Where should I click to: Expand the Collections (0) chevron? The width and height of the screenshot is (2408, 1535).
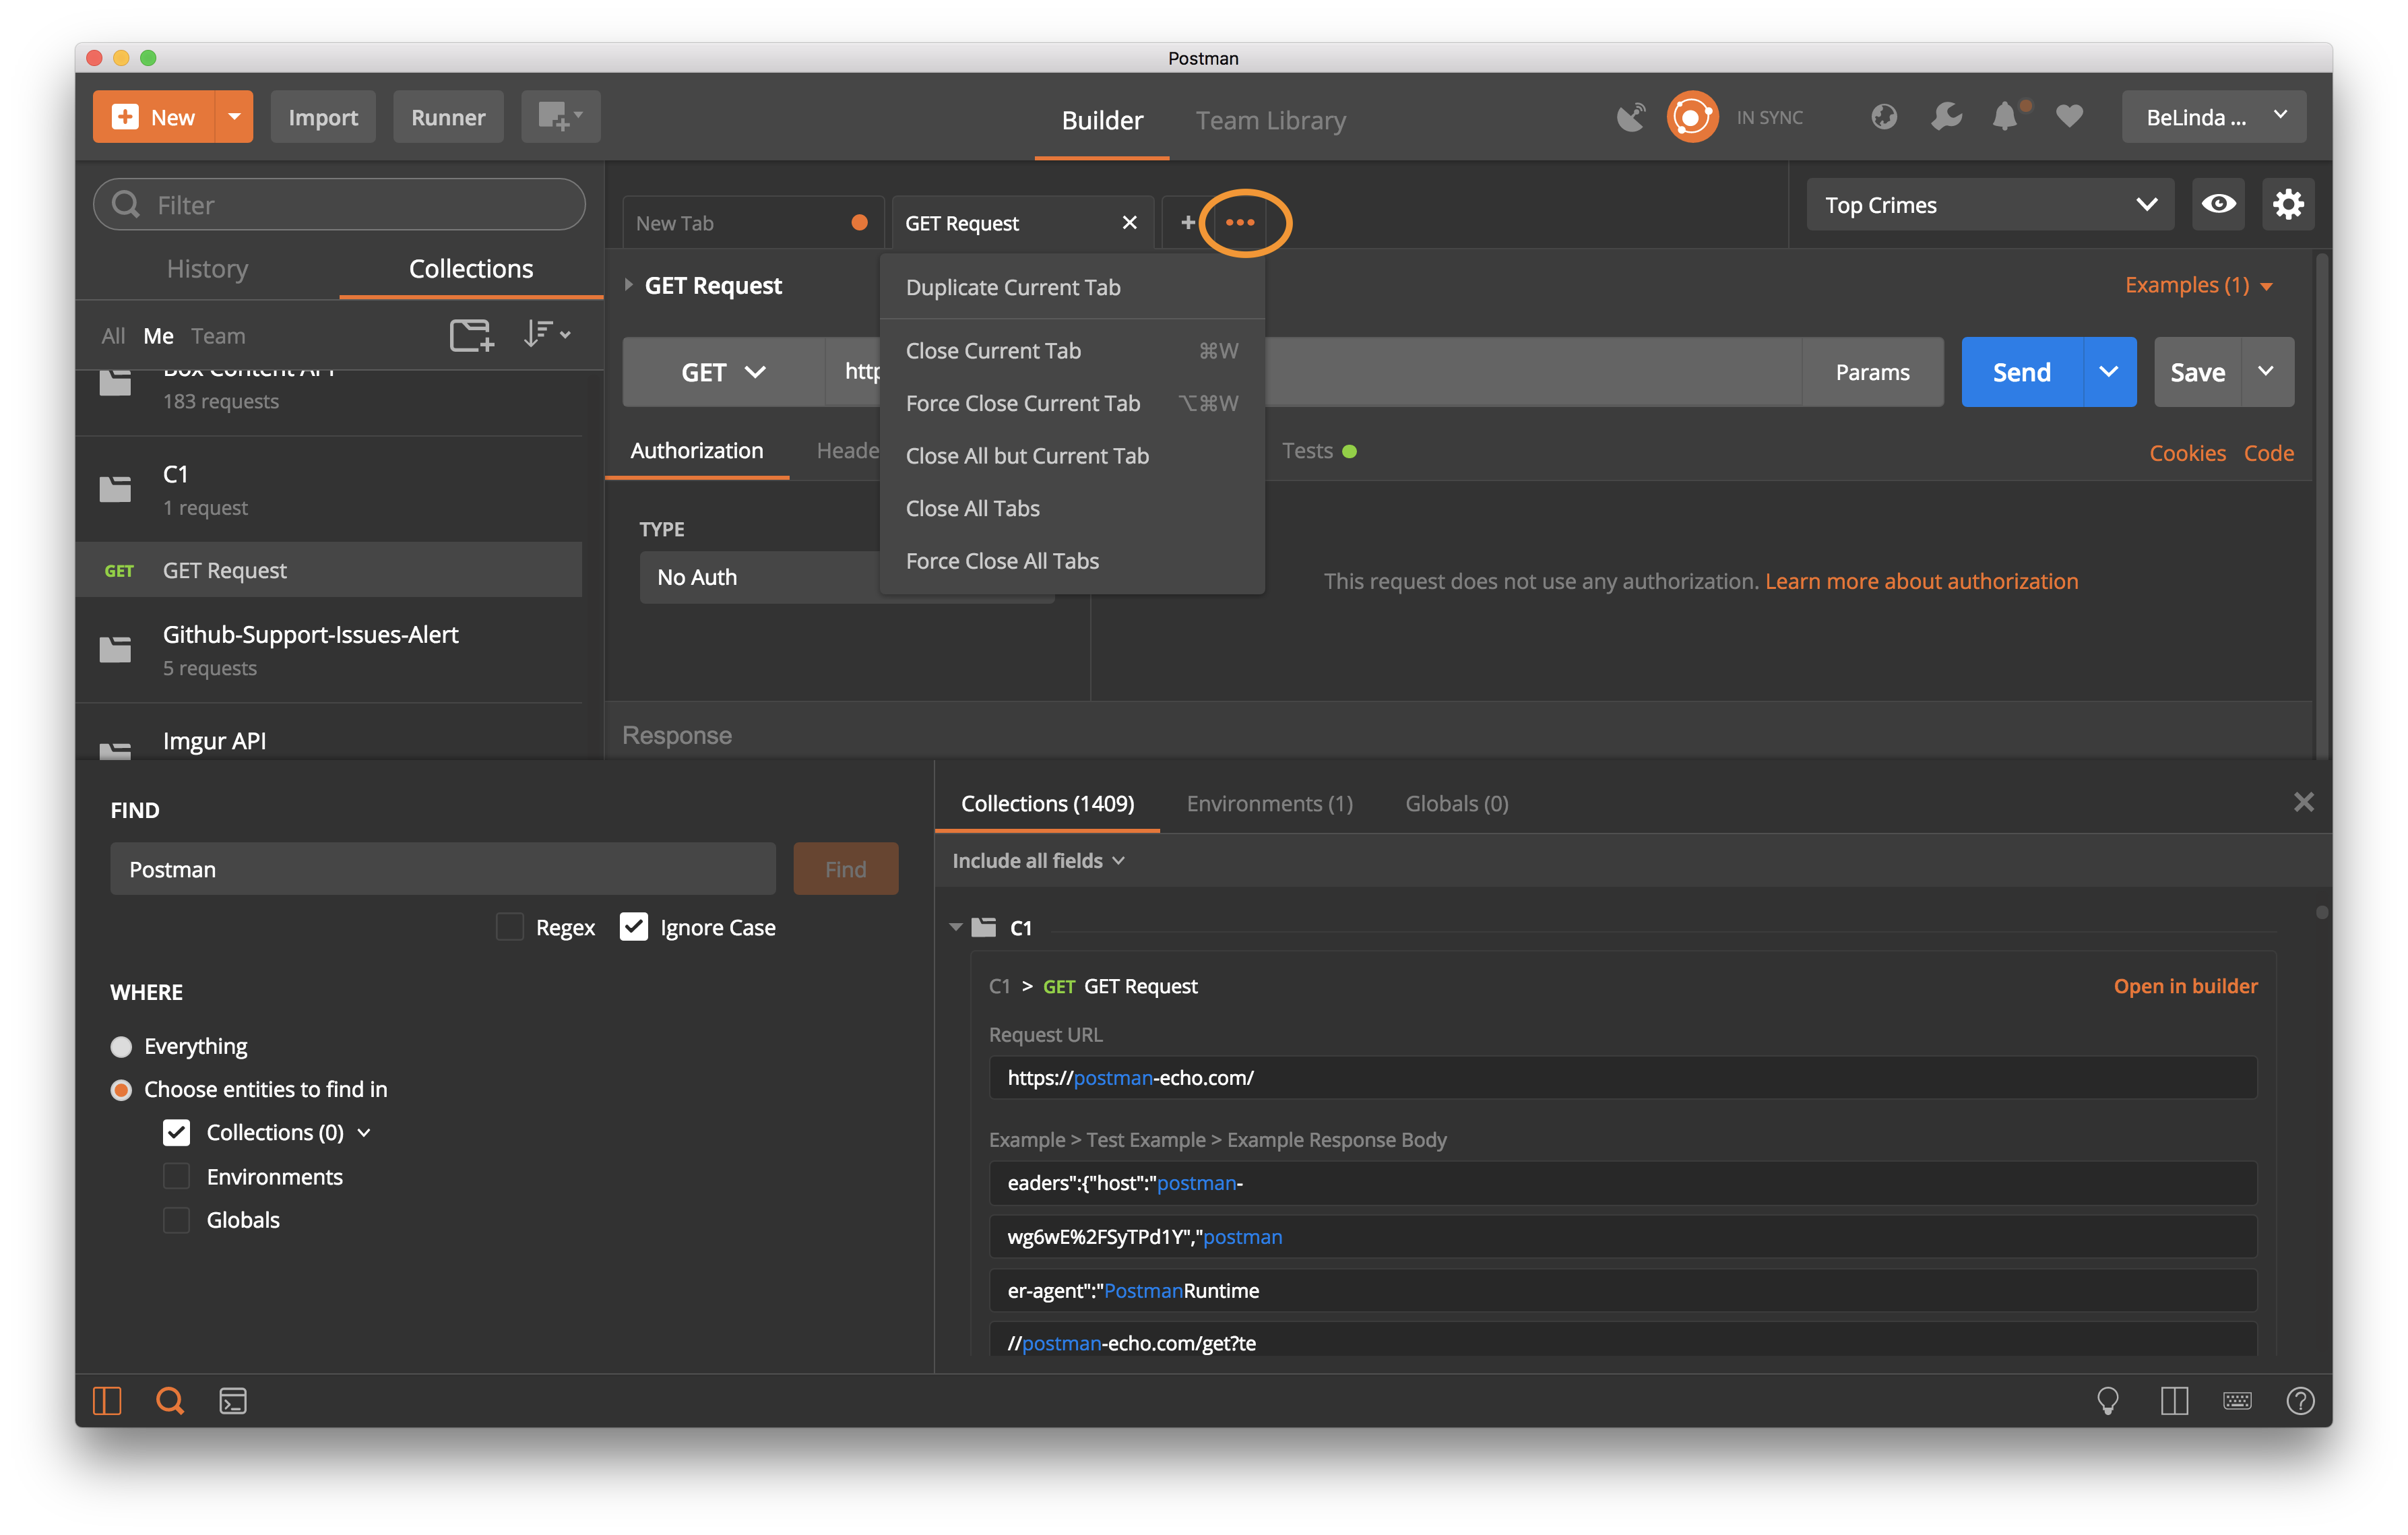(364, 1132)
